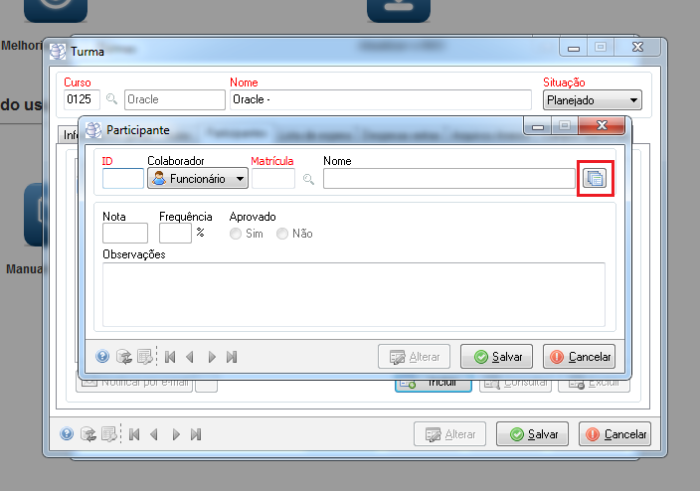Go to previous record in Participante dialog
The height and width of the screenshot is (491, 700).
[190, 356]
